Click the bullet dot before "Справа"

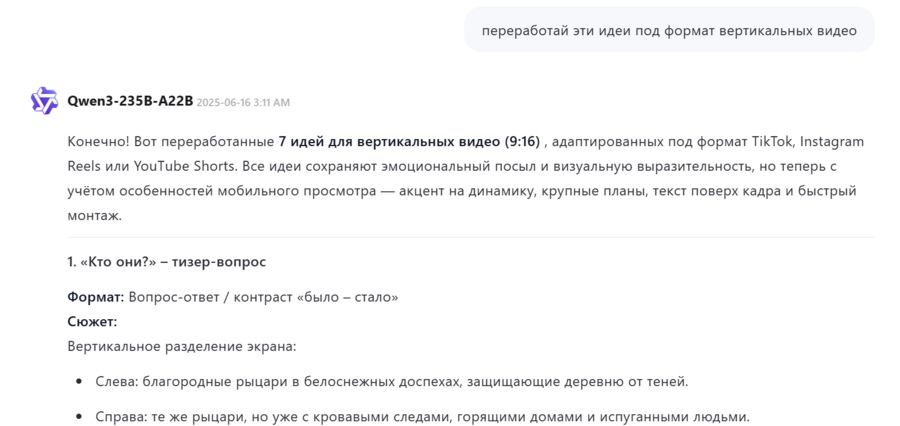click(79, 417)
